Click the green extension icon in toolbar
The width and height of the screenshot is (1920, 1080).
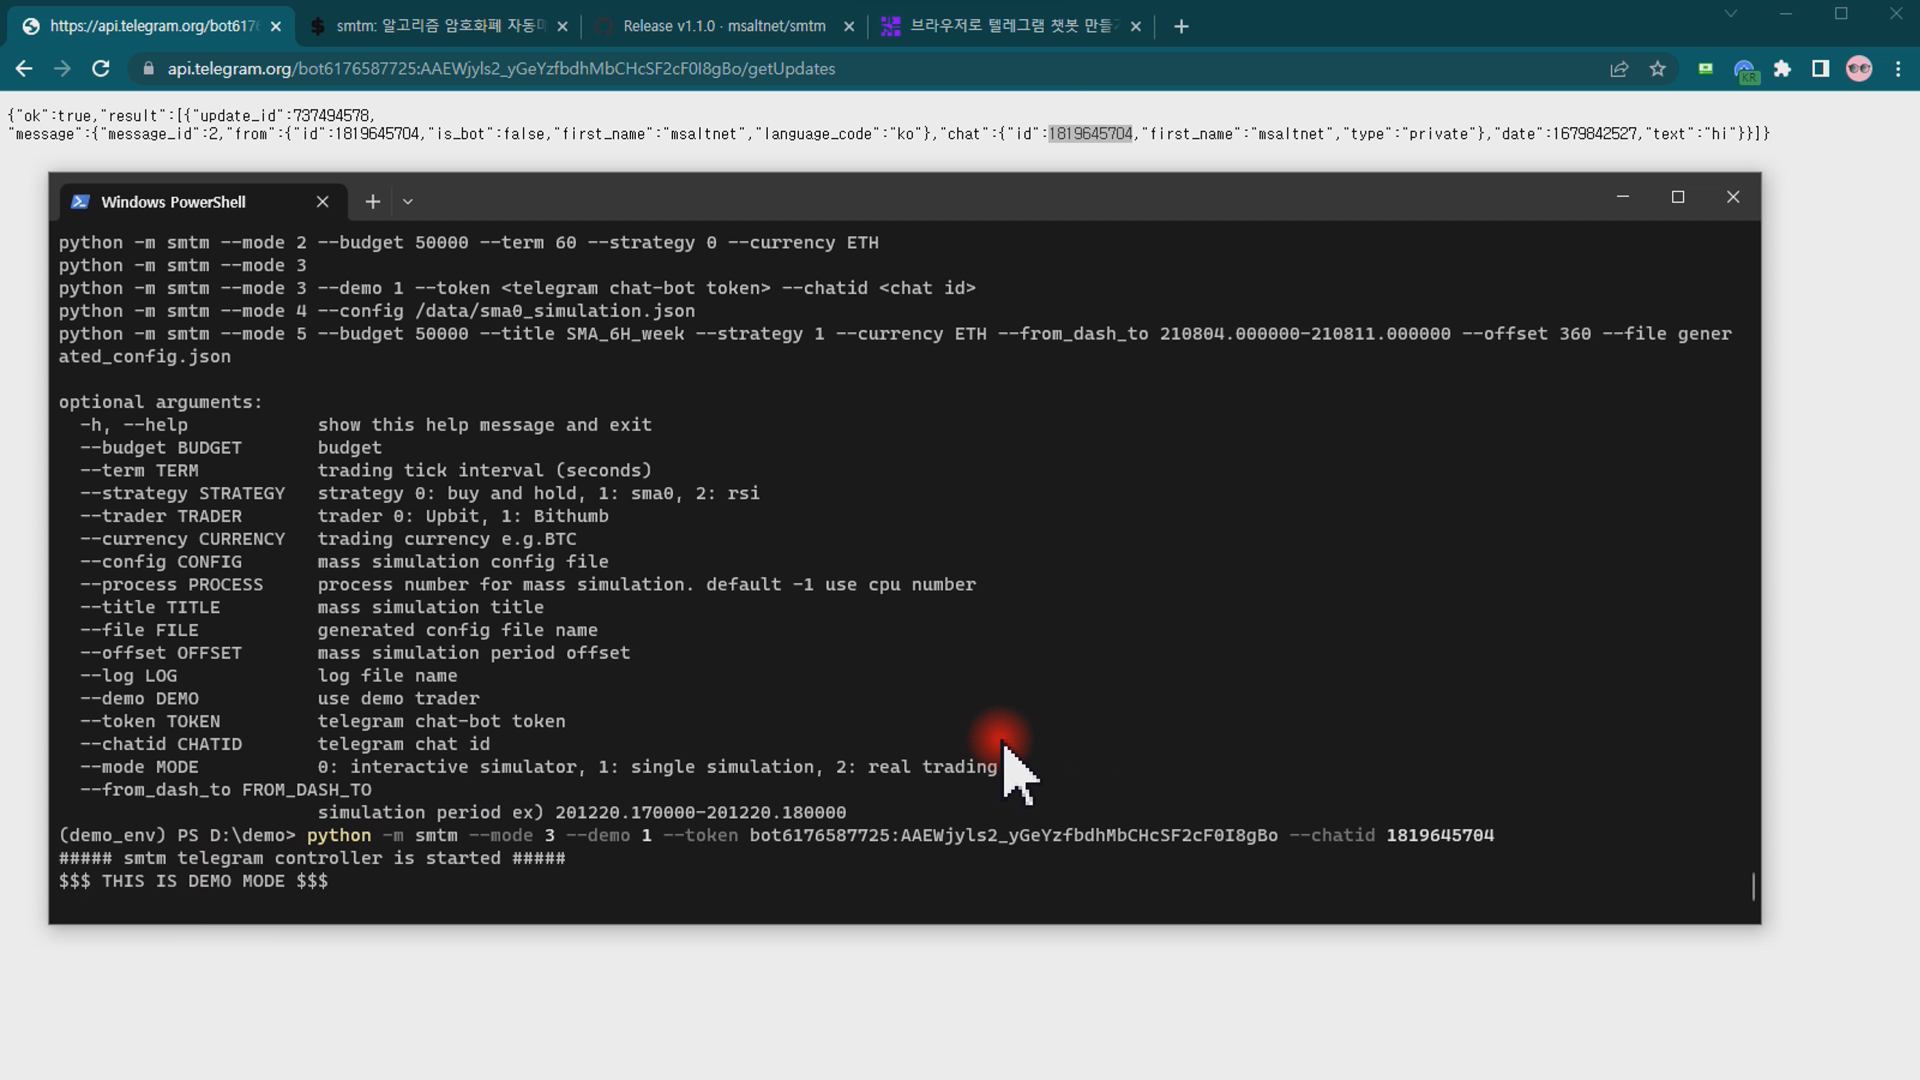point(1705,69)
